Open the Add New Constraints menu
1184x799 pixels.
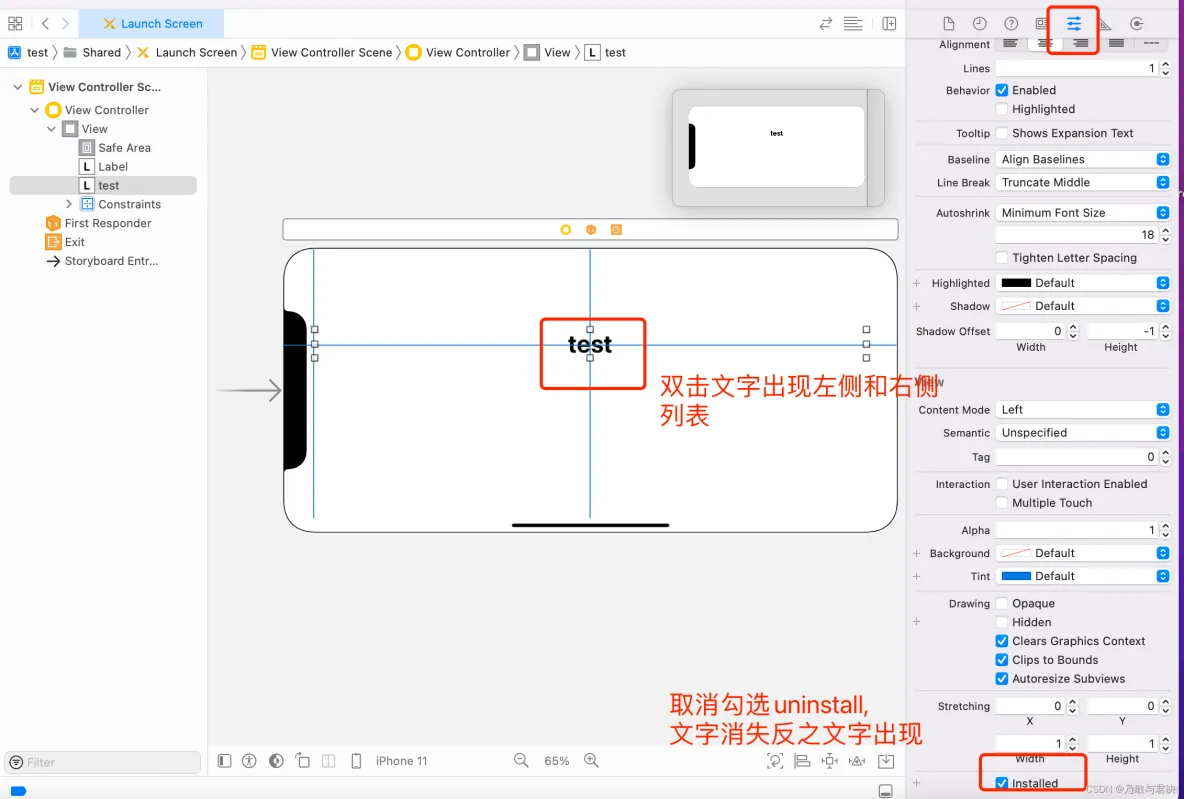click(830, 760)
